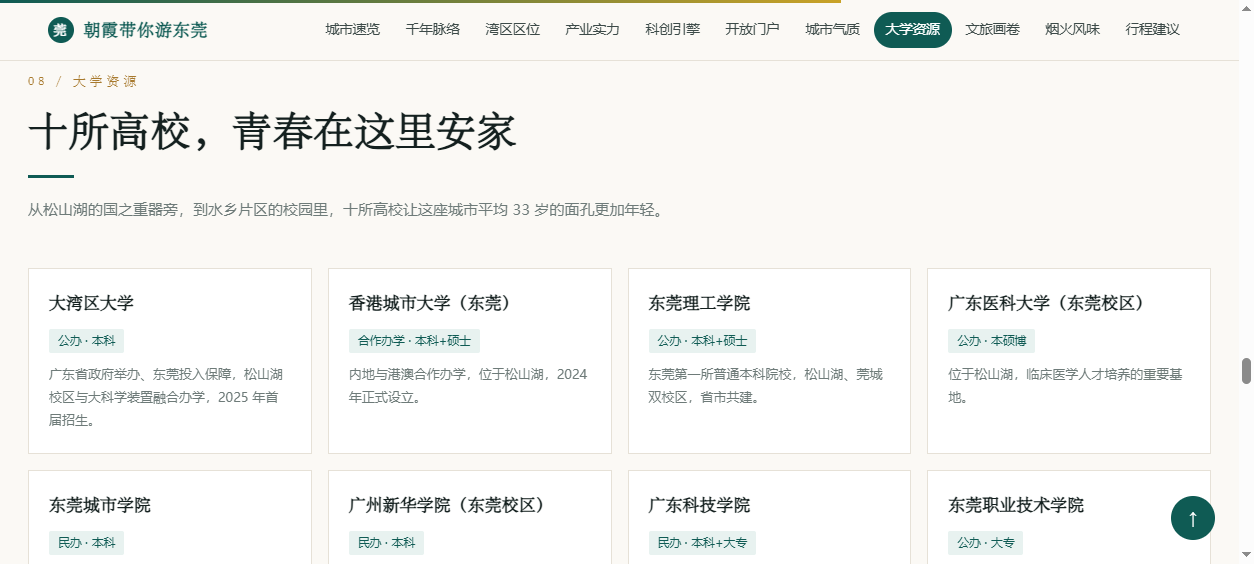Jump to 湾区区位 section

click(x=512, y=29)
